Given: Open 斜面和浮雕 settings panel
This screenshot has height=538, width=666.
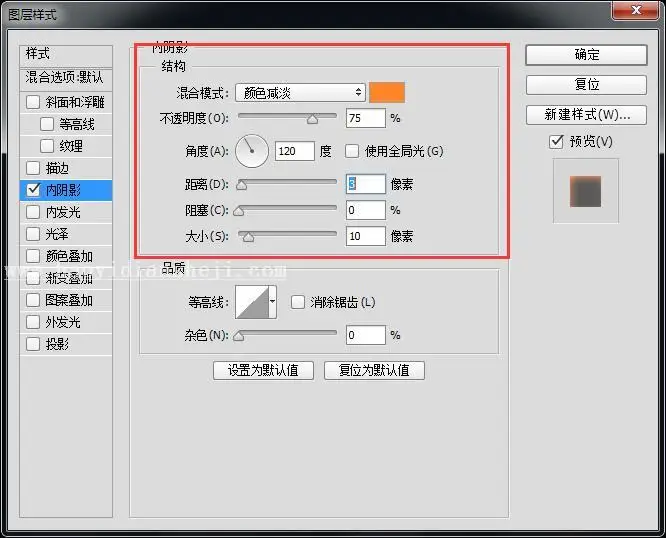Looking at the screenshot, I should pyautogui.click(x=75, y=102).
